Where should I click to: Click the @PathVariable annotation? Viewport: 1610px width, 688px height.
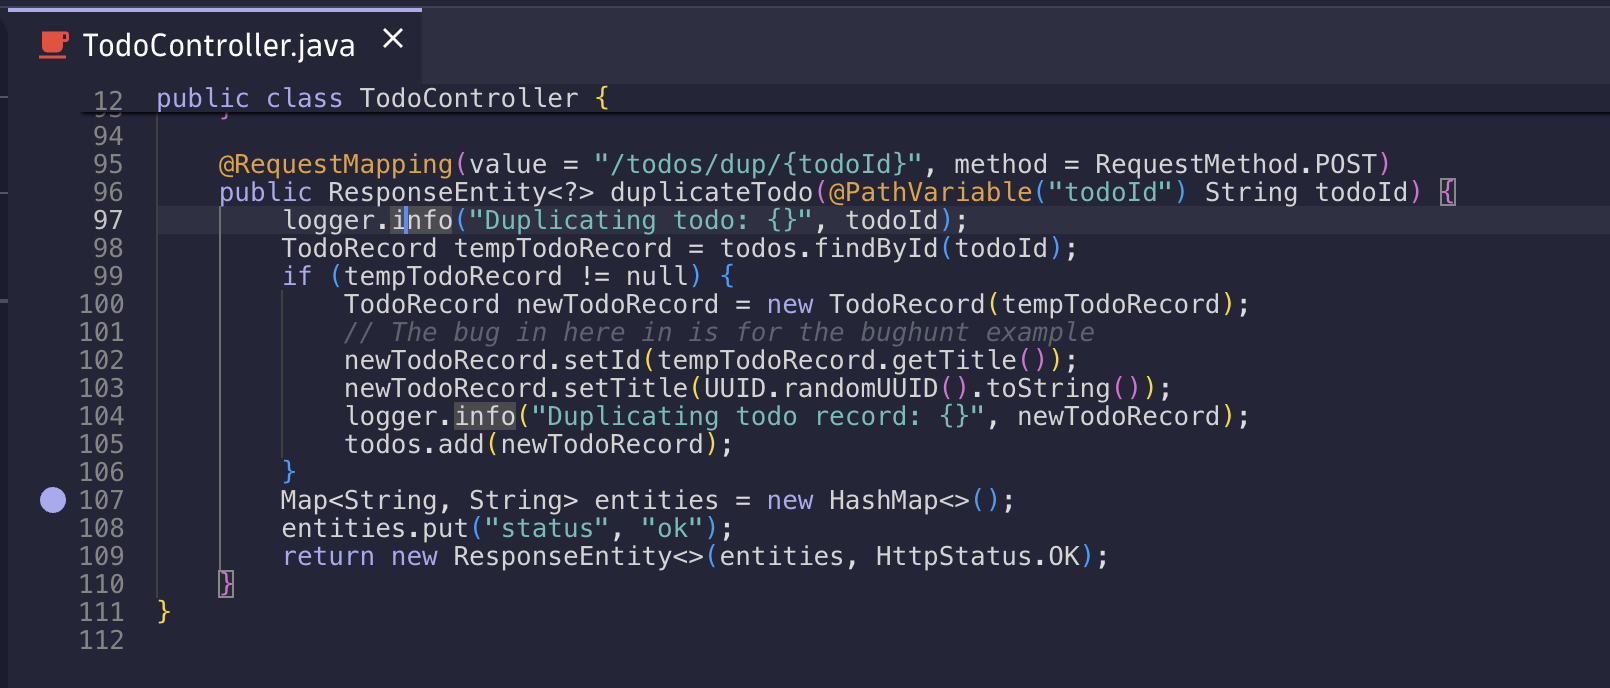[x=930, y=192]
